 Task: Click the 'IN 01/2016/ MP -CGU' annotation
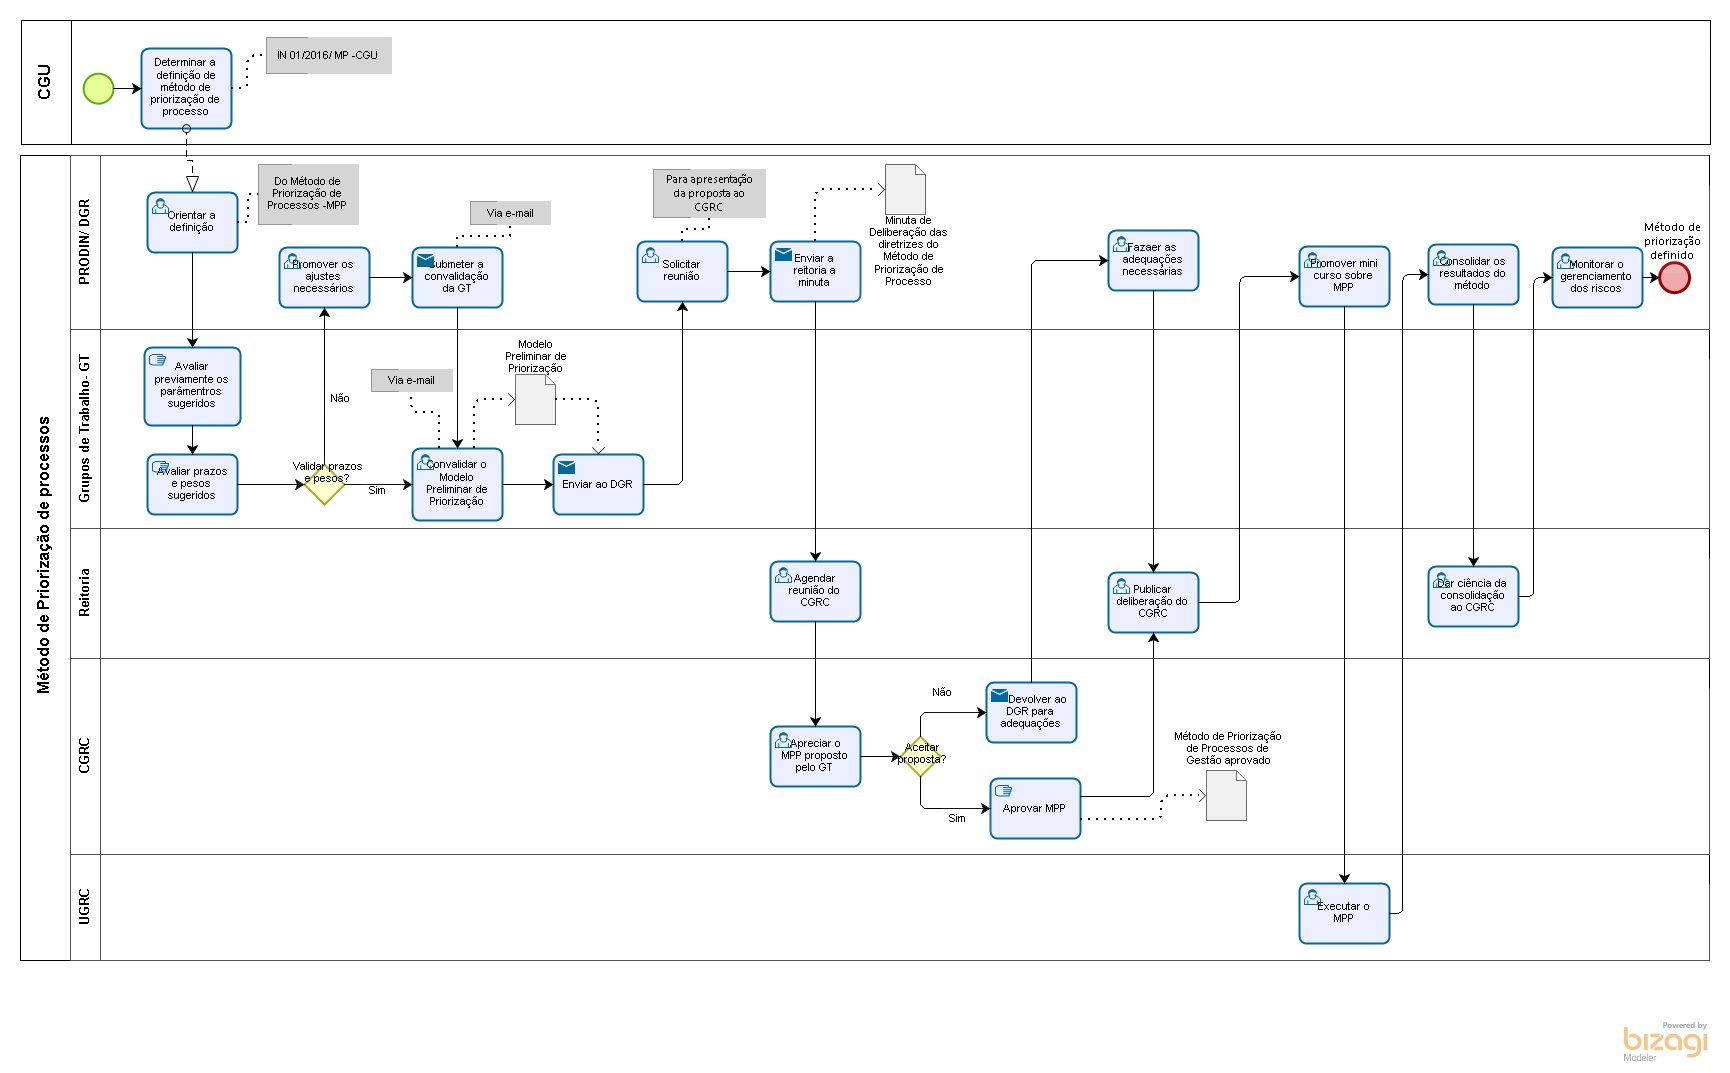point(328,56)
